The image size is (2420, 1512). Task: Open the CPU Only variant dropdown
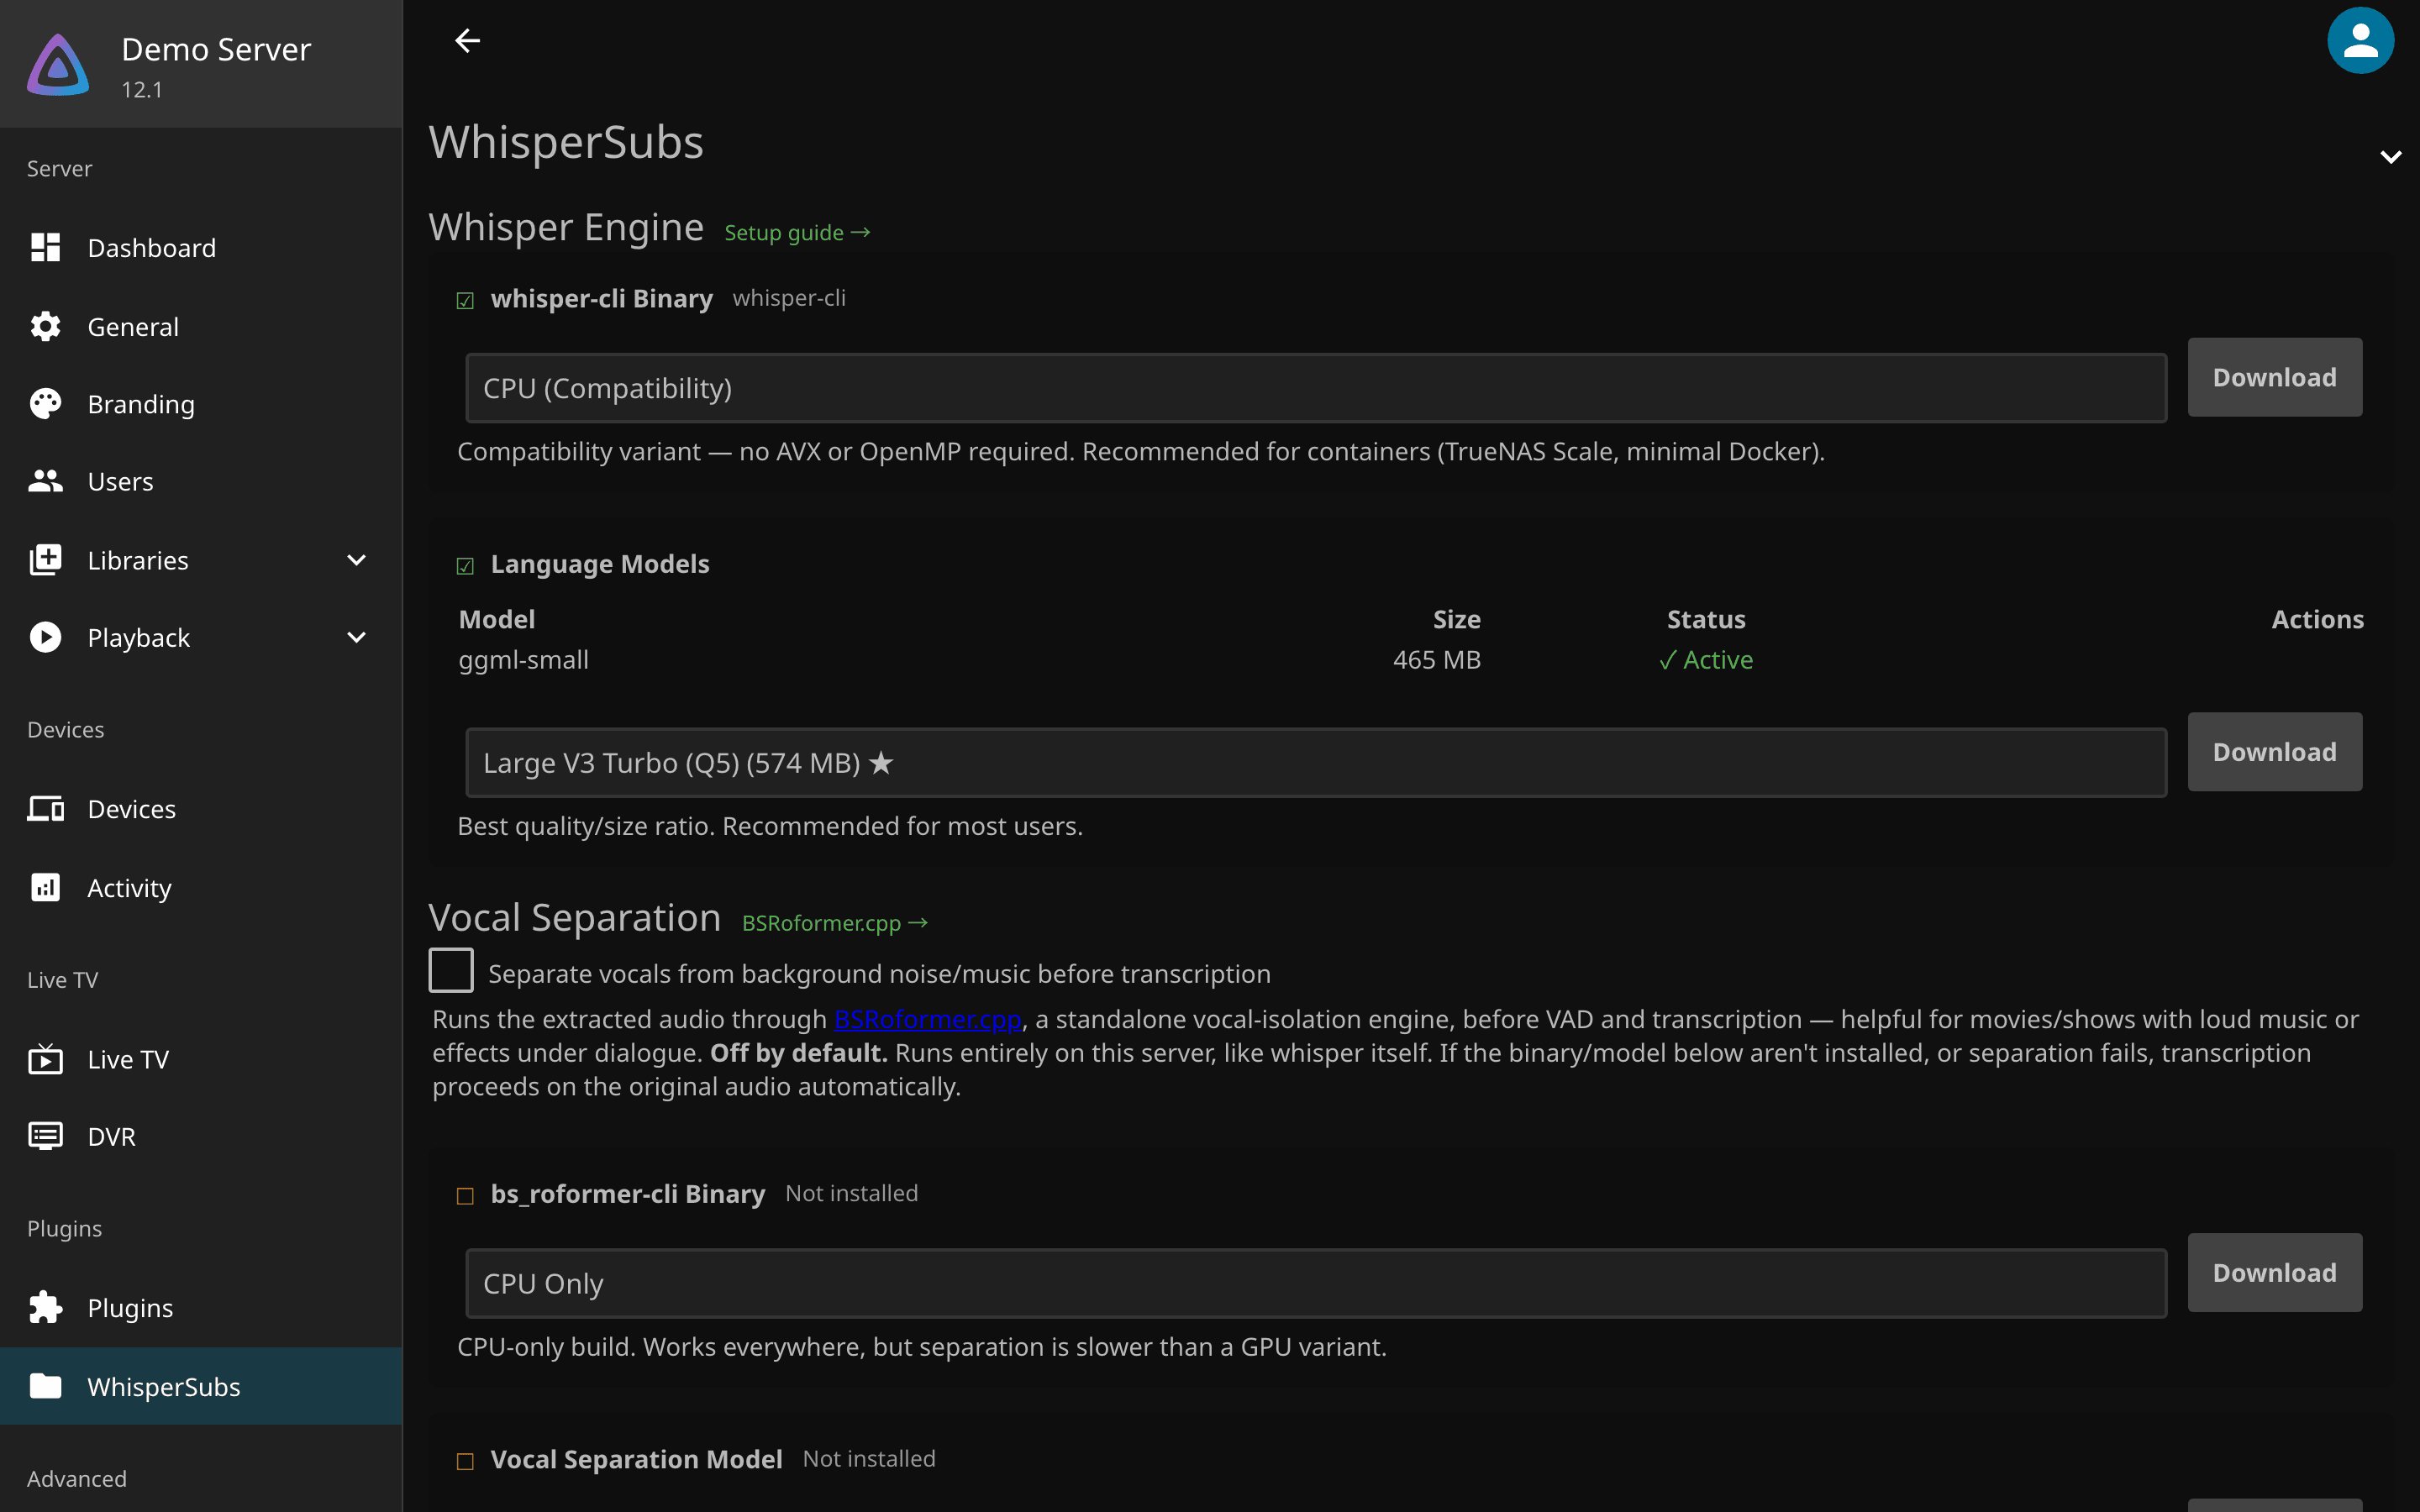(x=1316, y=1283)
